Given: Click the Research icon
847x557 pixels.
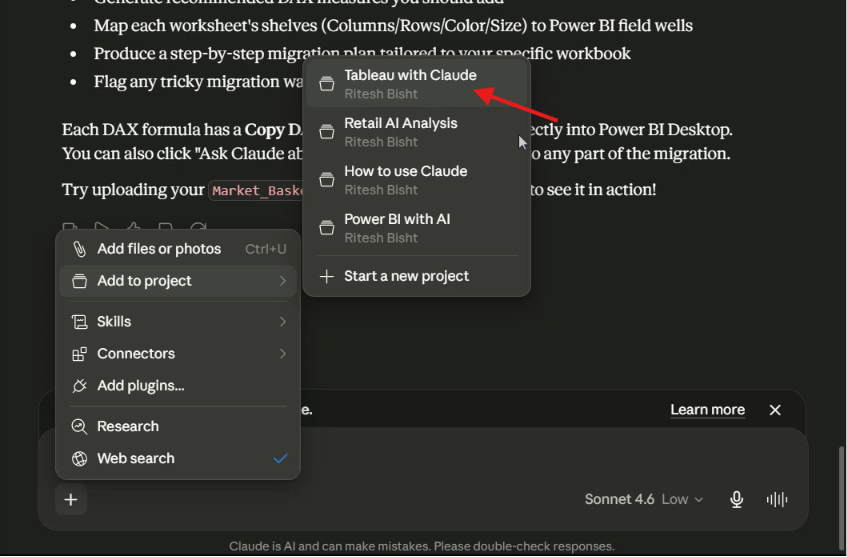Looking at the screenshot, I should 79,426.
